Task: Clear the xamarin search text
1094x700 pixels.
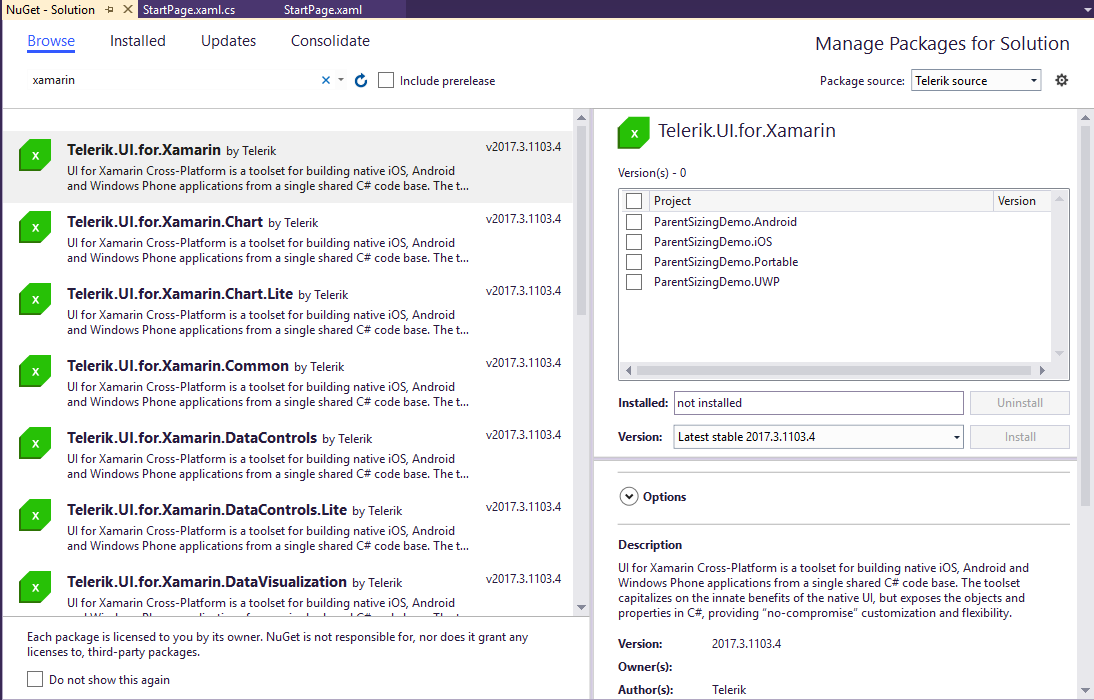Action: 325,80
